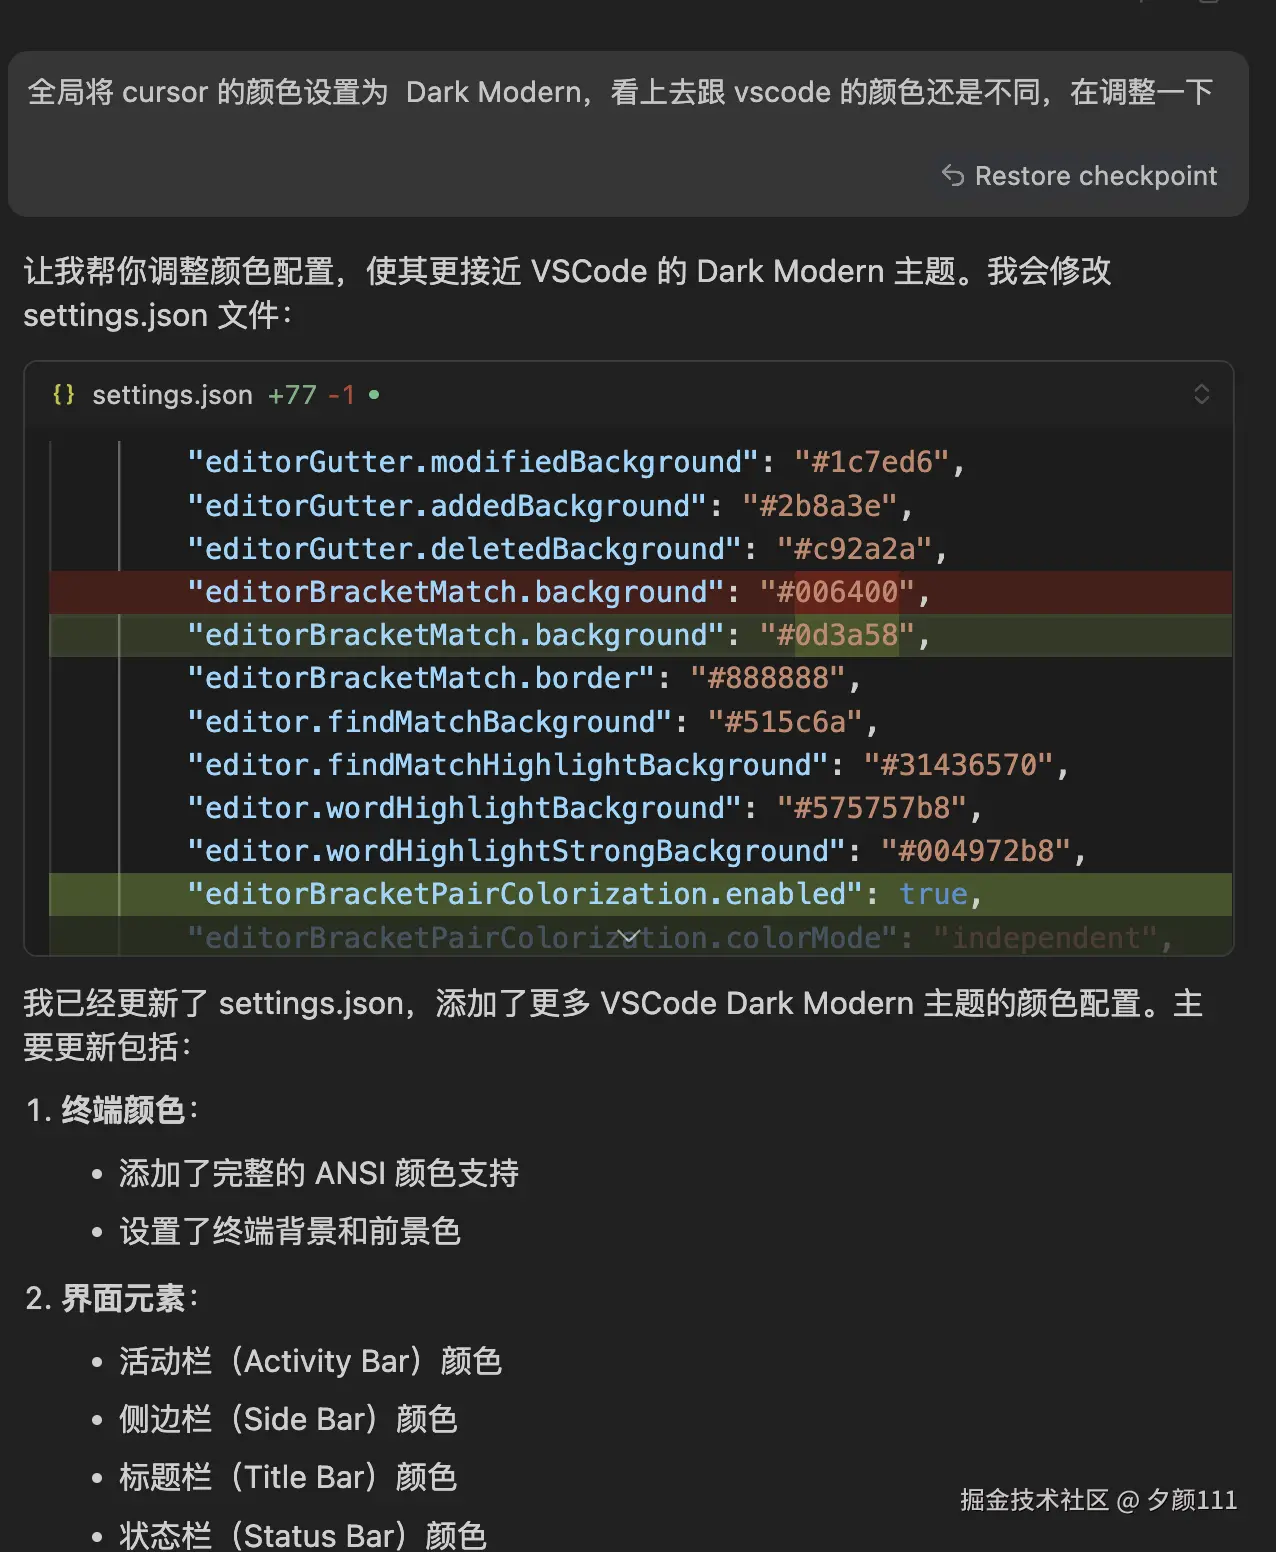Image resolution: width=1276 pixels, height=1552 pixels.
Task: Click the partially visible icon at screen top
Action: pos(1147,6)
